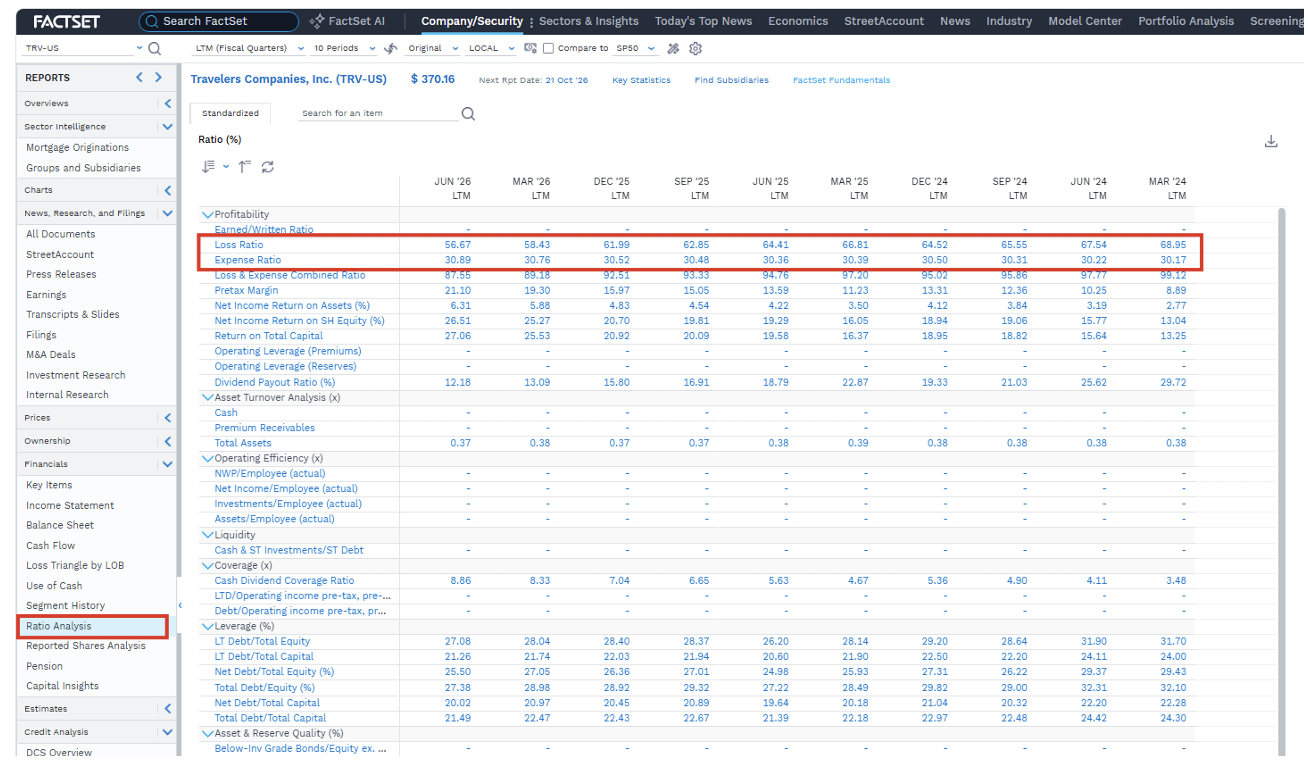
Task: Download the ratio table
Action: pyautogui.click(x=1271, y=141)
